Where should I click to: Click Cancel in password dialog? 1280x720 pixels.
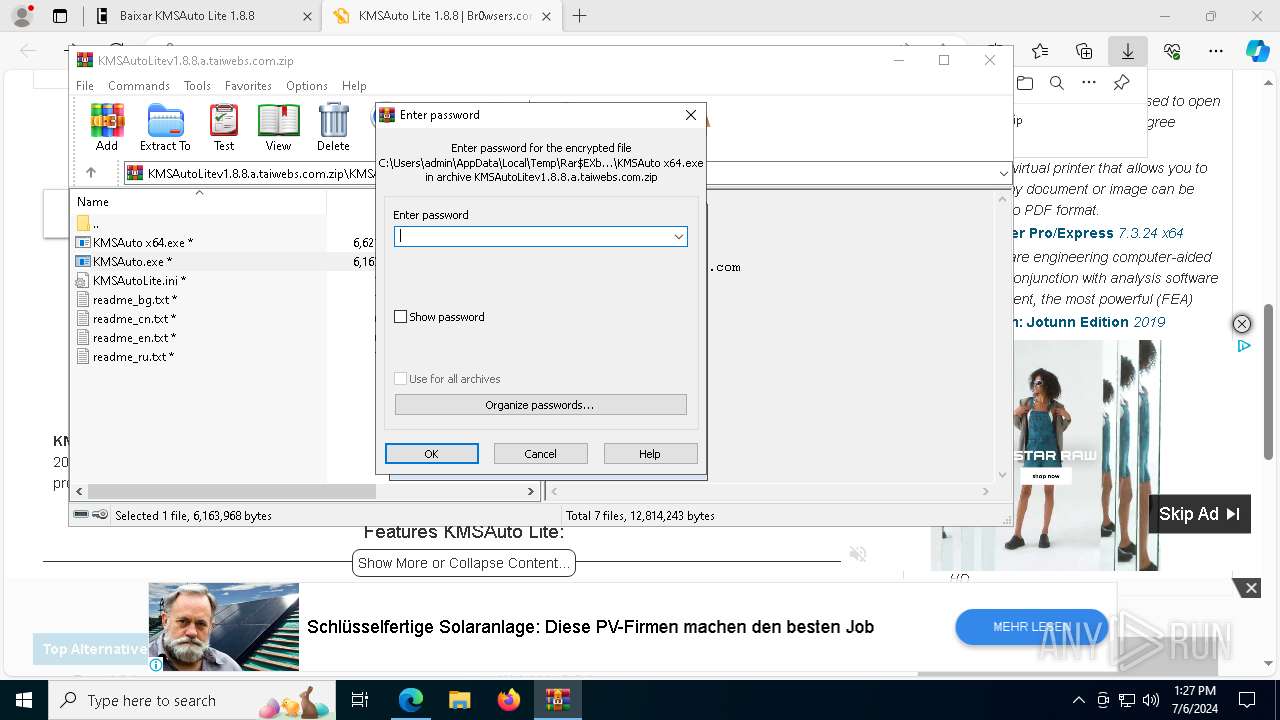[541, 454]
